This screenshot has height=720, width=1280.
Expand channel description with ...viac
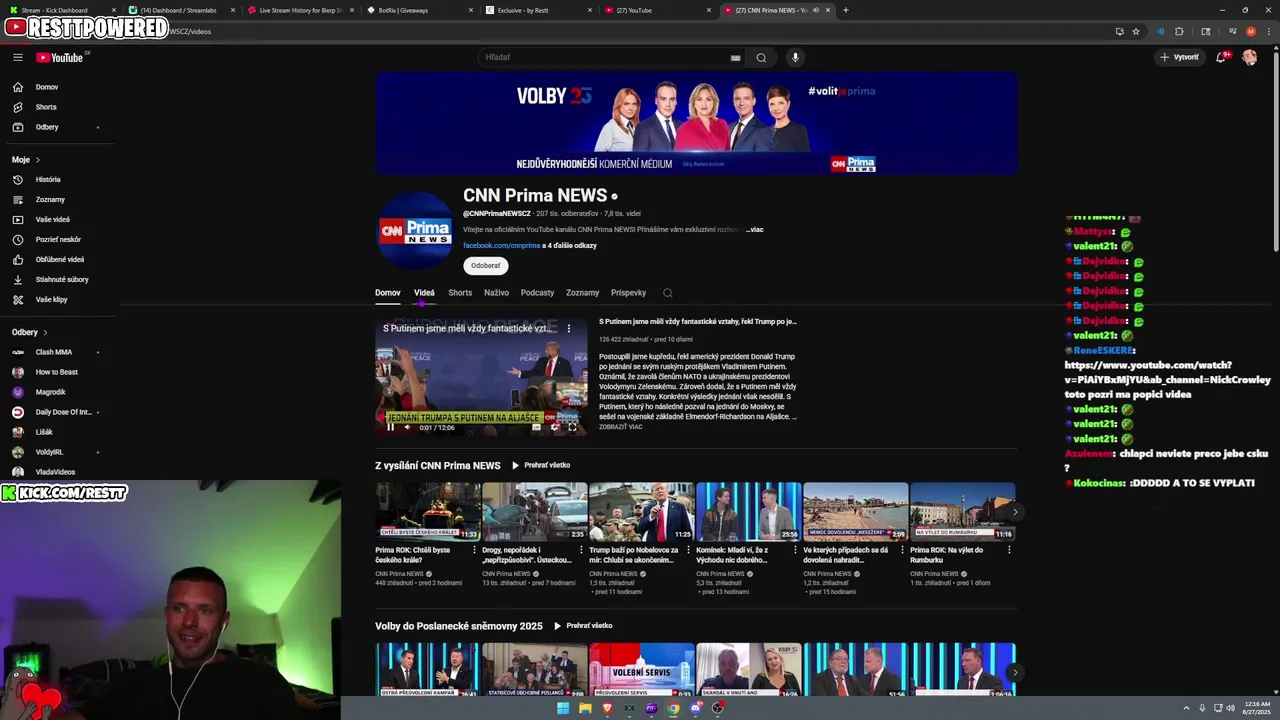pyautogui.click(x=754, y=230)
